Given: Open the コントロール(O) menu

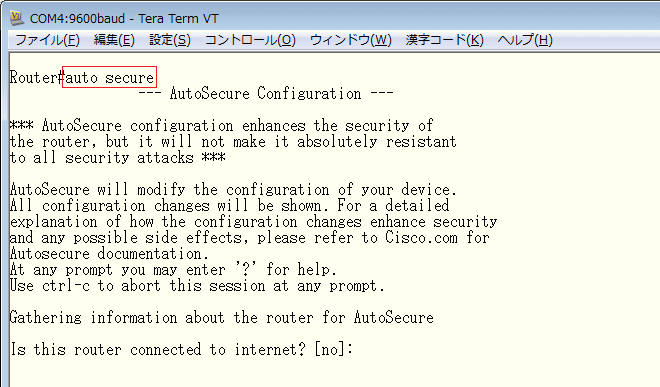Looking at the screenshot, I should (x=250, y=40).
